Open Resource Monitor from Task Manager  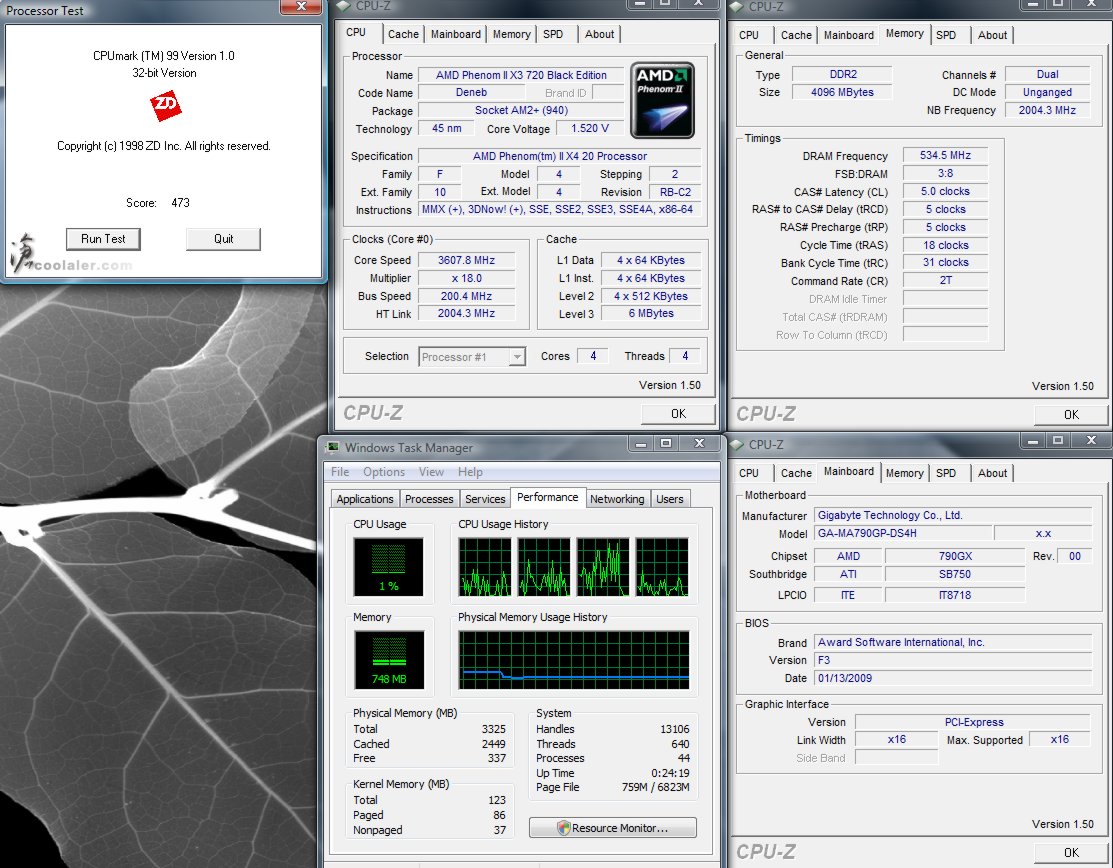[x=613, y=828]
